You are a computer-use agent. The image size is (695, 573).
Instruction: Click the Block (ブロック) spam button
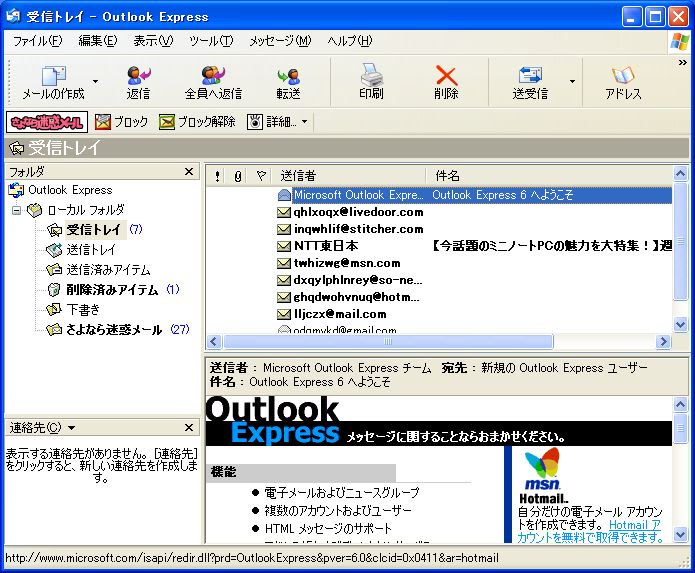121,121
